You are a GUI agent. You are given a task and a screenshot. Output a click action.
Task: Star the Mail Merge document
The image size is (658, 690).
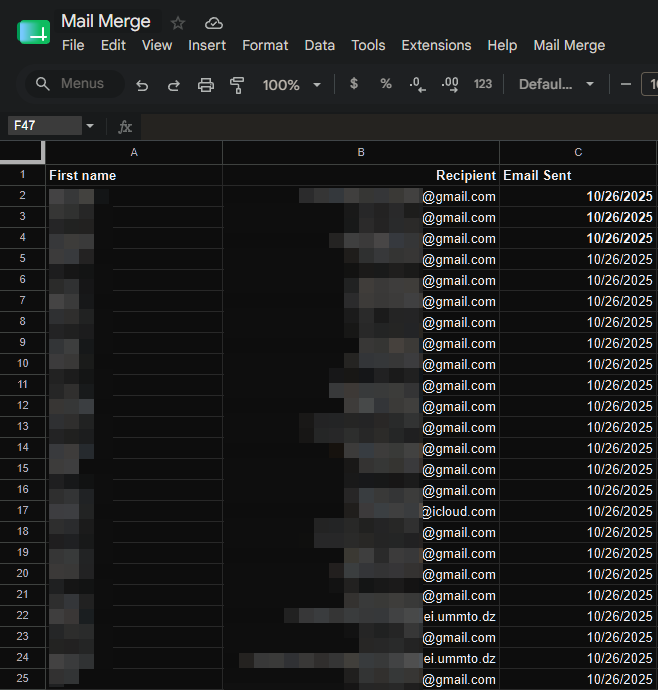178,23
